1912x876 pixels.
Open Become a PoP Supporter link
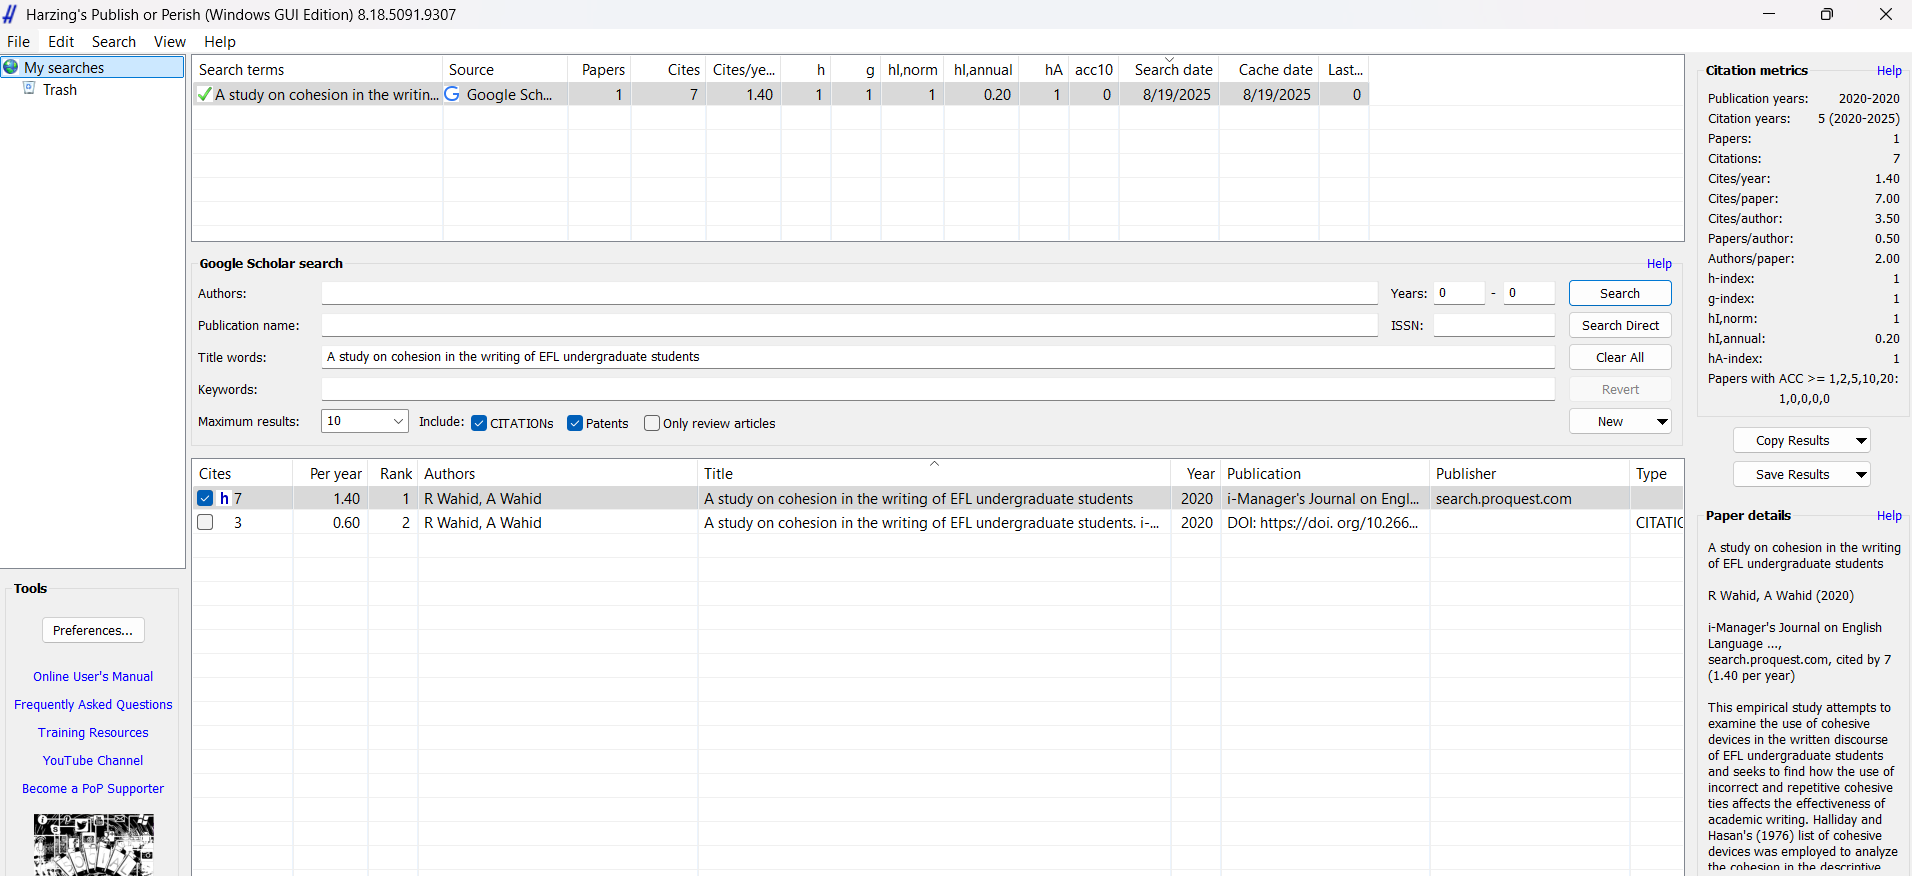(x=93, y=788)
